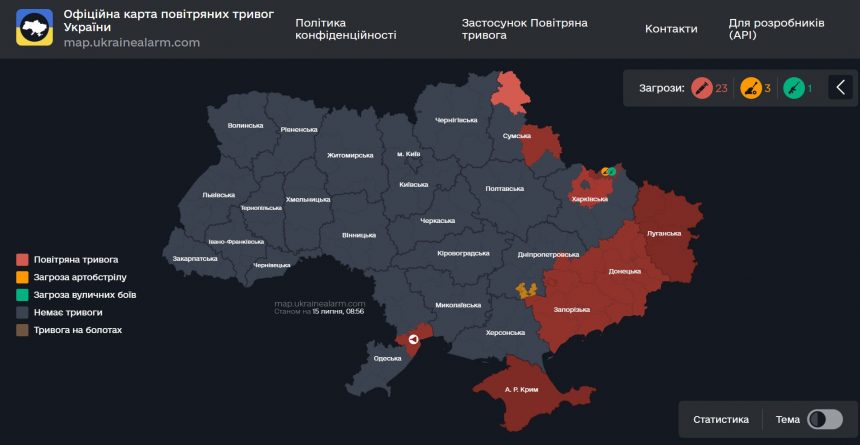Image resolution: width=860 pixels, height=445 pixels.
Task: Open Політика конфіденційності page
Action: tap(346, 29)
